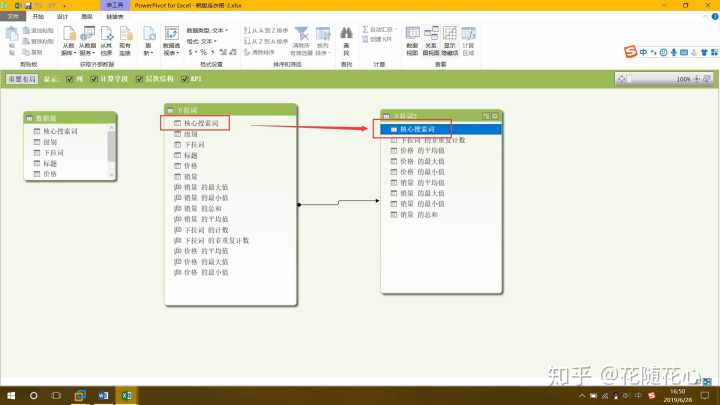720x405 pixels.
Task: Click the Sort A to Z command
Action: 266,30
